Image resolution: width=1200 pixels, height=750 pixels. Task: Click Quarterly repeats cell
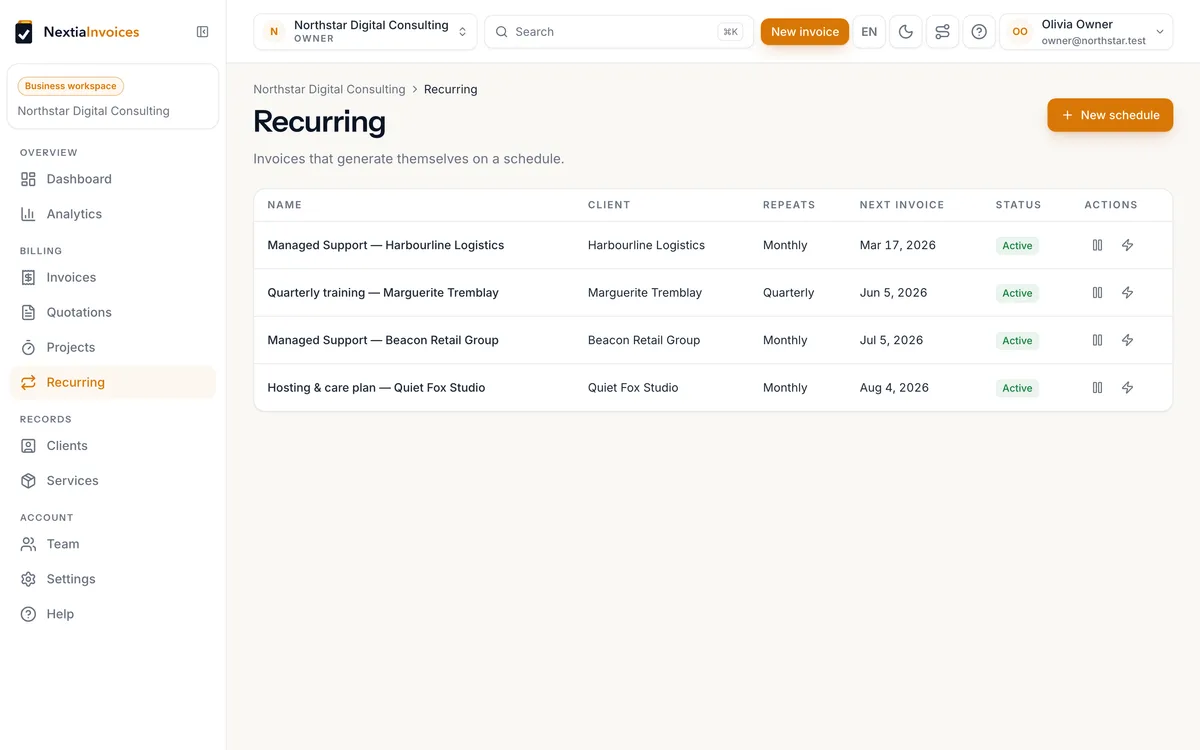click(789, 293)
